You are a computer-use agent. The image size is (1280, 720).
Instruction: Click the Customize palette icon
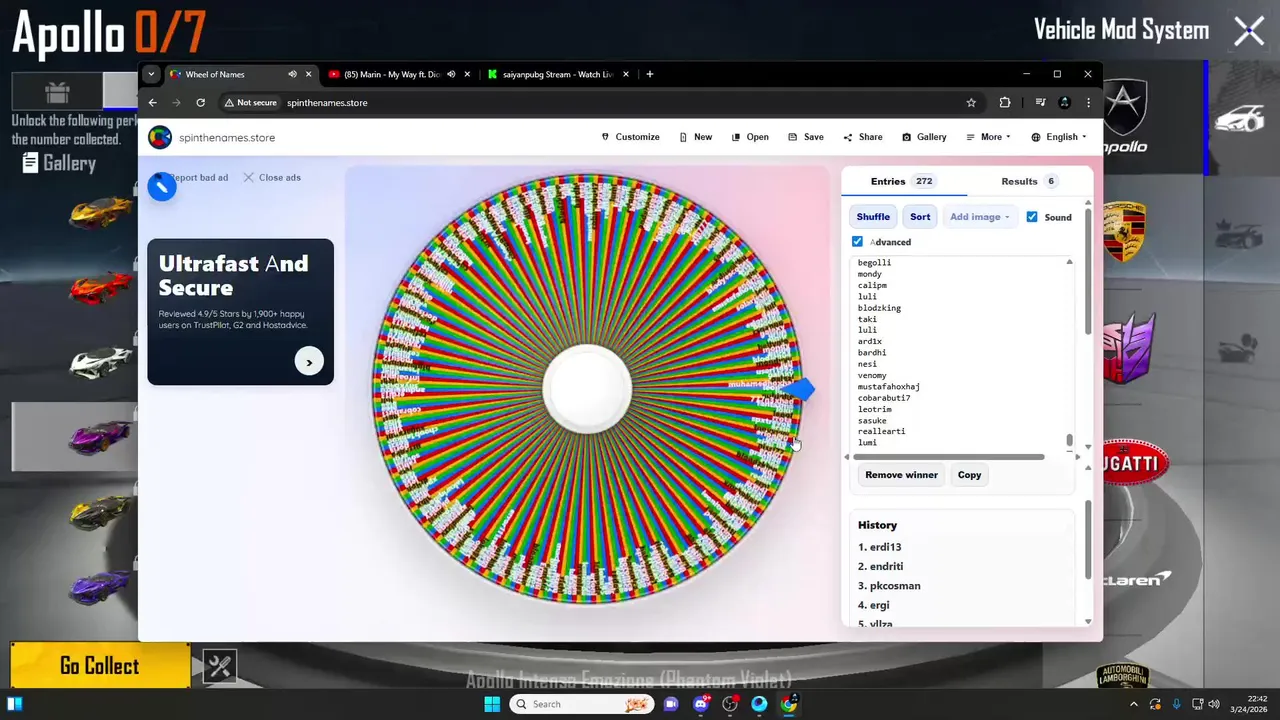click(x=605, y=137)
